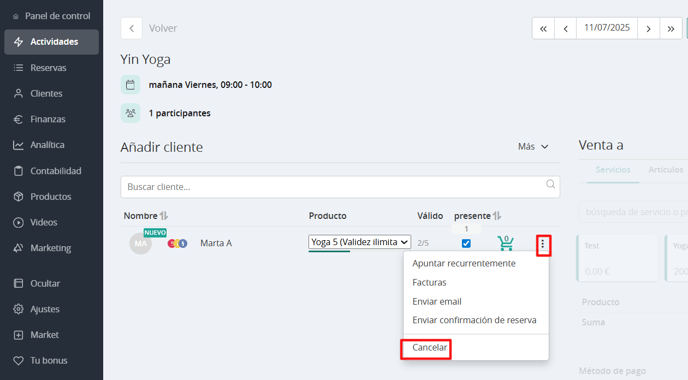This screenshot has height=380, width=688.
Task: Click Marta A's avatar
Action: click(140, 244)
